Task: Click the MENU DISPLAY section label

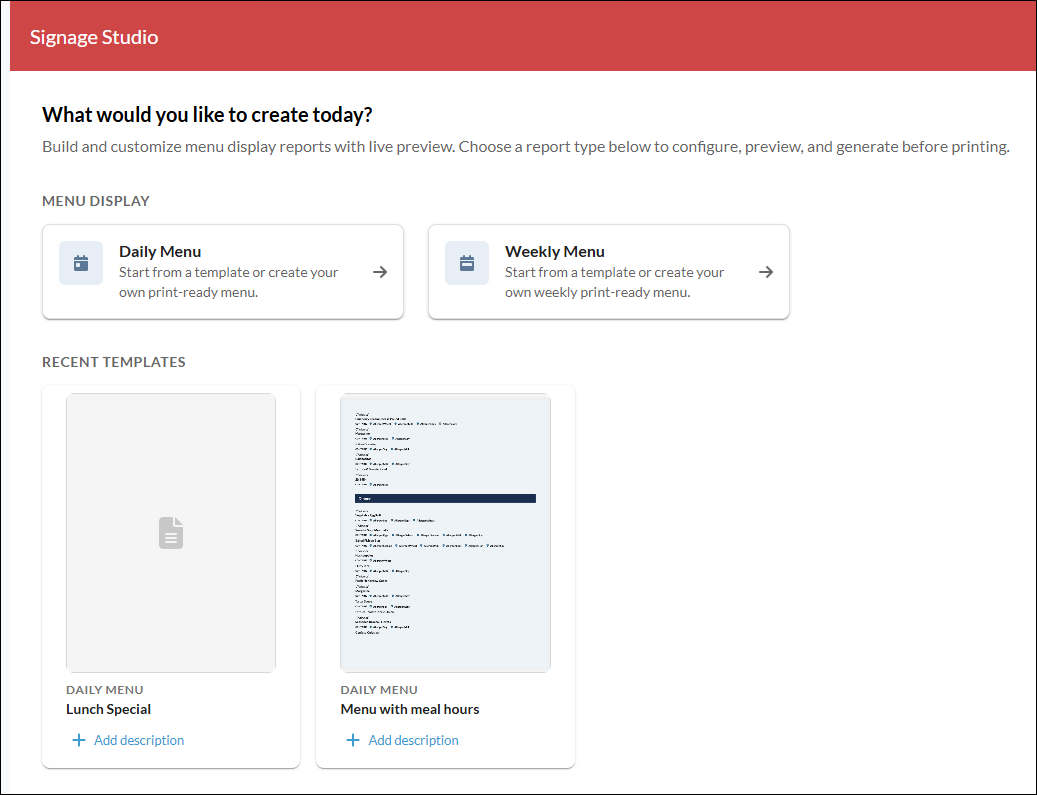Action: pos(96,201)
